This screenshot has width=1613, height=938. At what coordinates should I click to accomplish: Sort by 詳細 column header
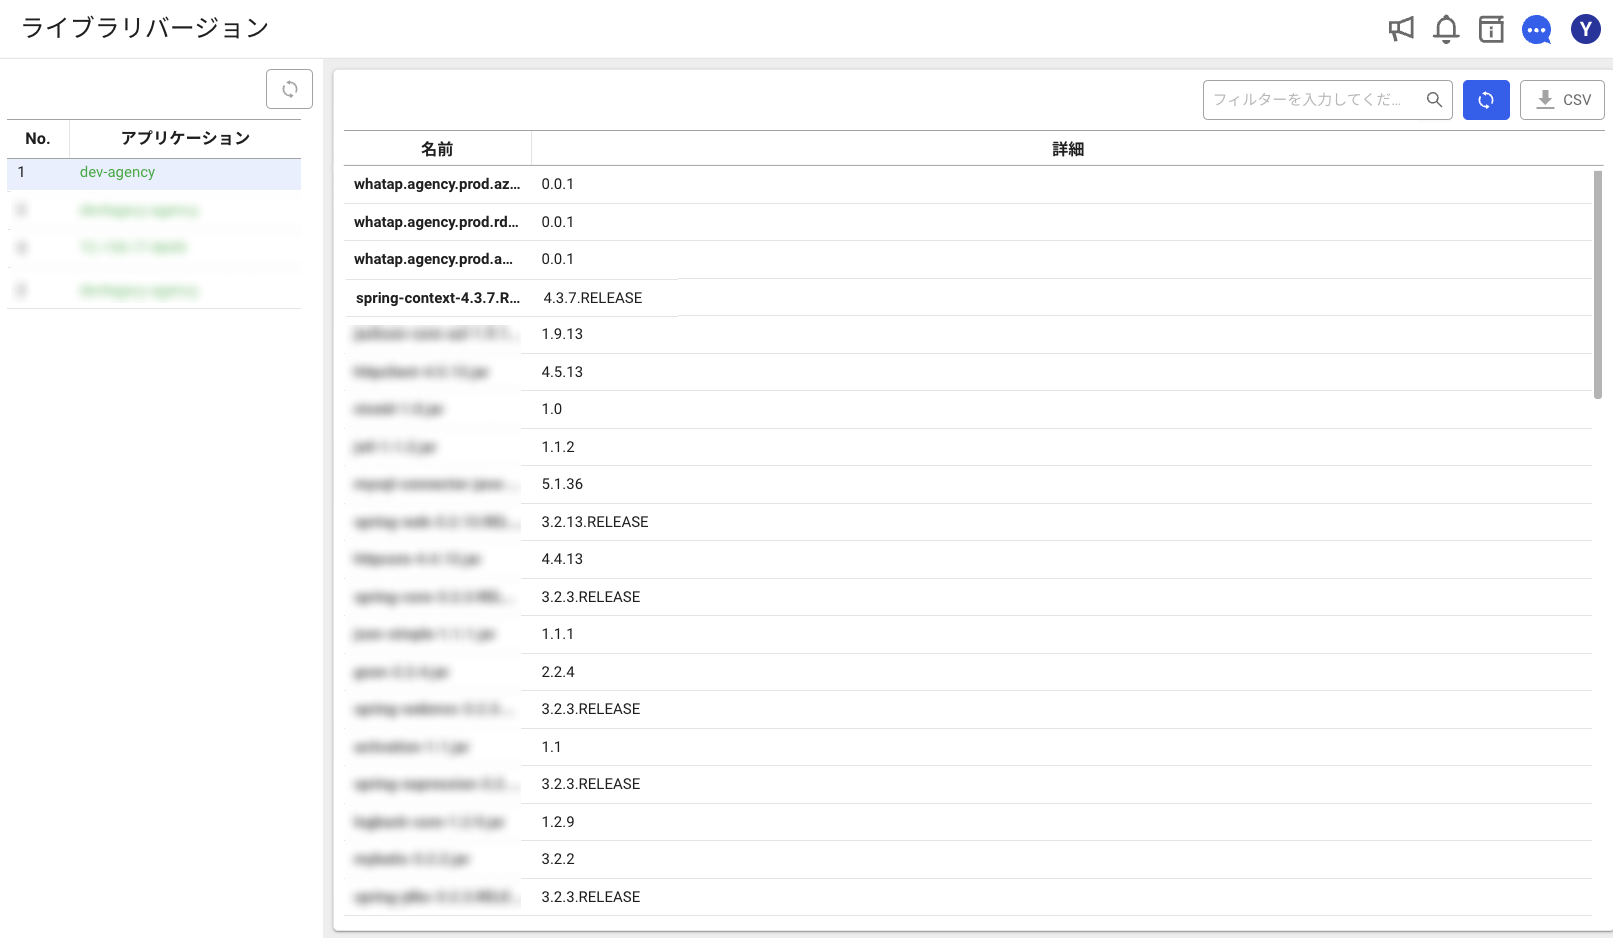(x=1068, y=149)
